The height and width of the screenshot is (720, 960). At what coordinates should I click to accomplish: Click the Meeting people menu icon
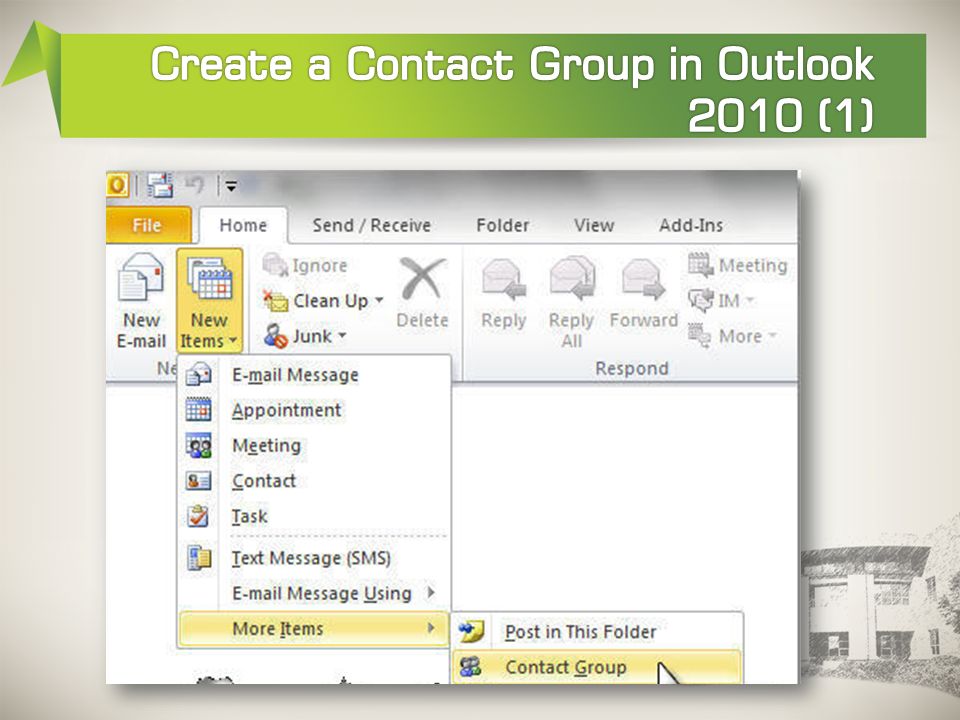point(198,445)
